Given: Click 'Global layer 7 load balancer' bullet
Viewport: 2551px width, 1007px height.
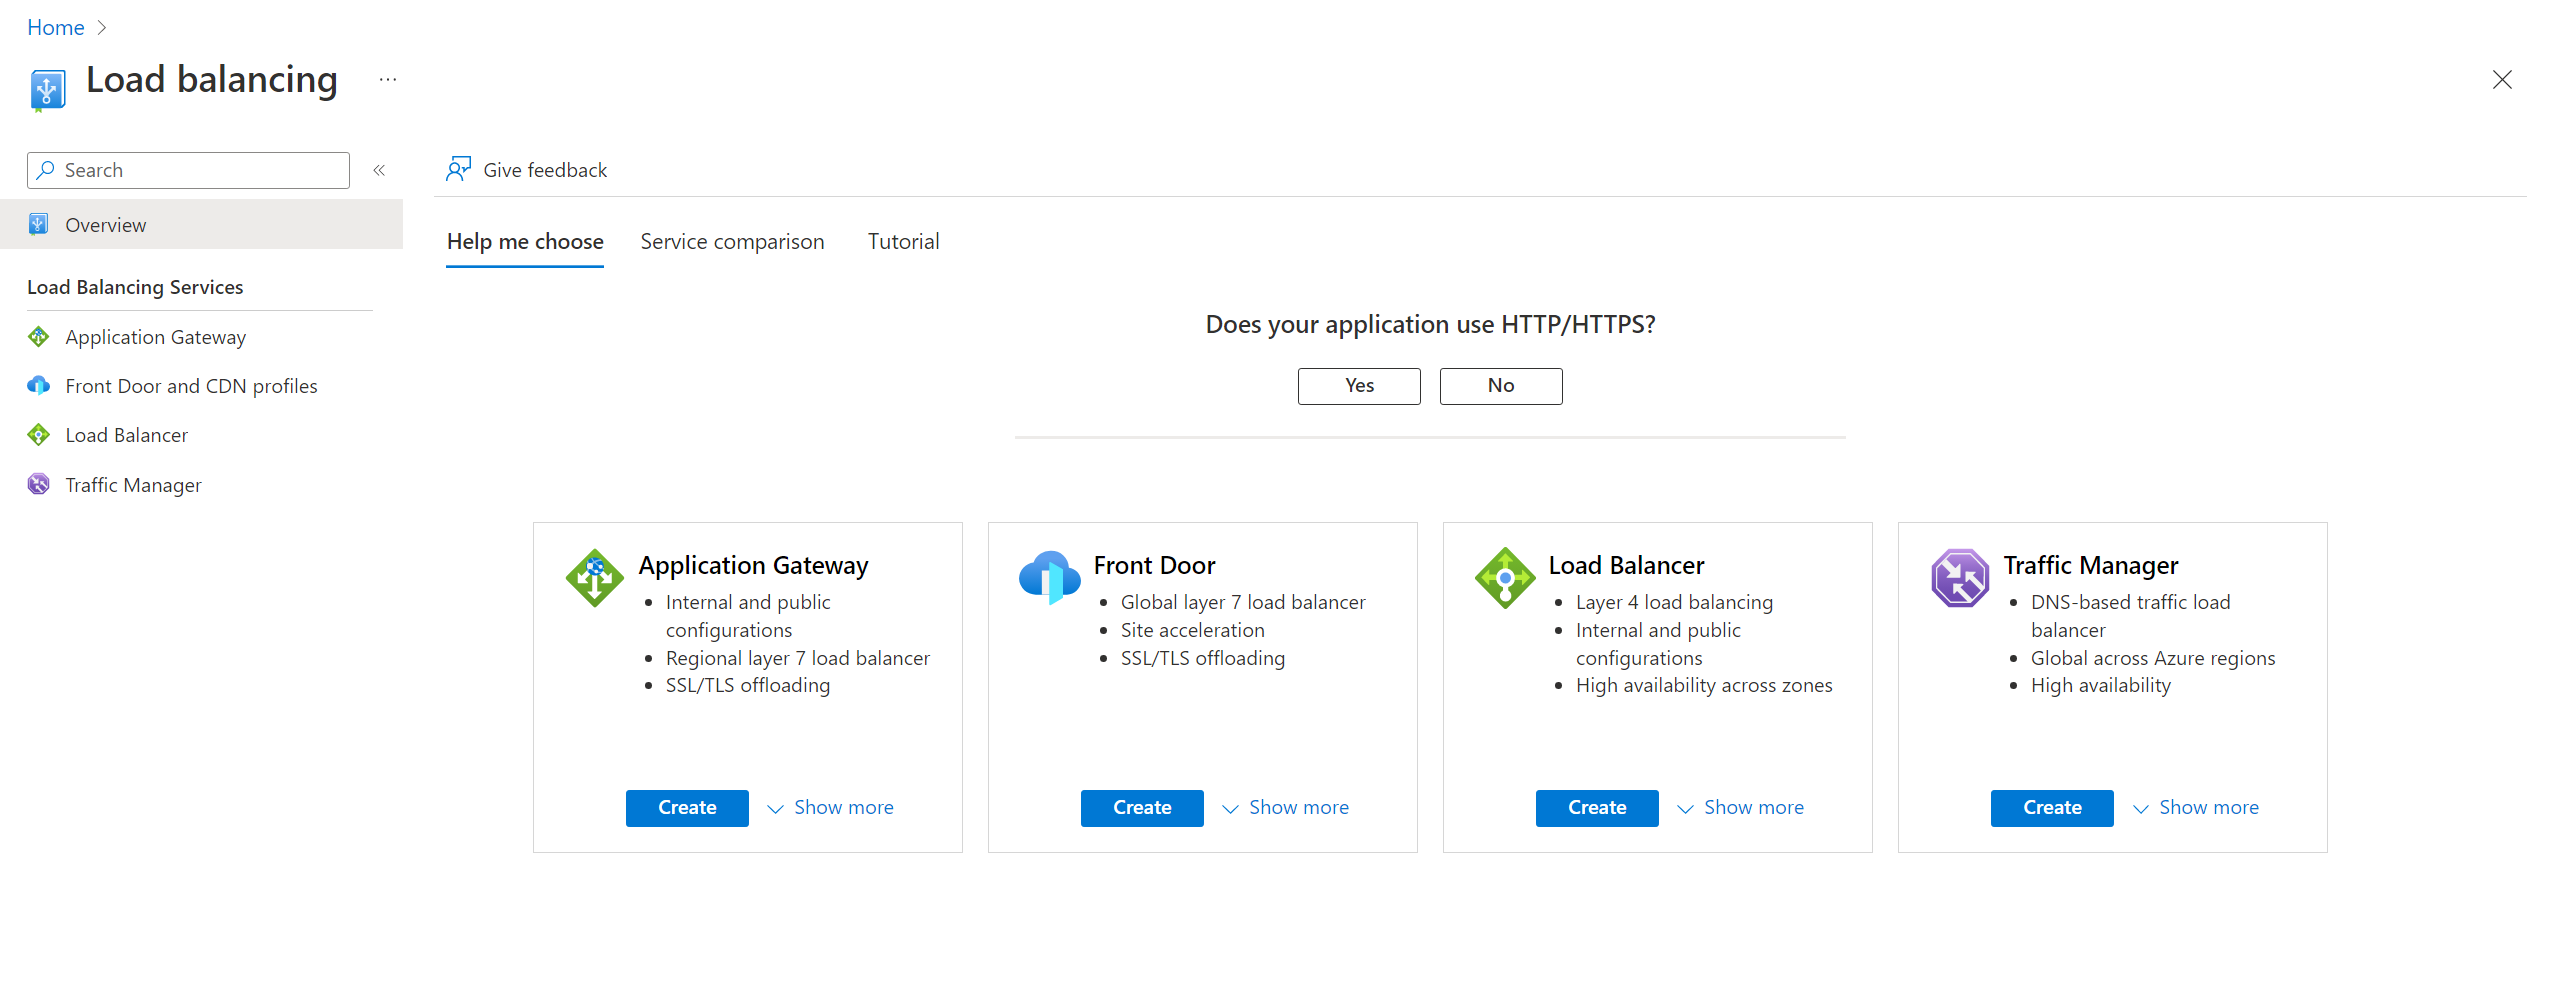Looking at the screenshot, I should pos(1243,602).
